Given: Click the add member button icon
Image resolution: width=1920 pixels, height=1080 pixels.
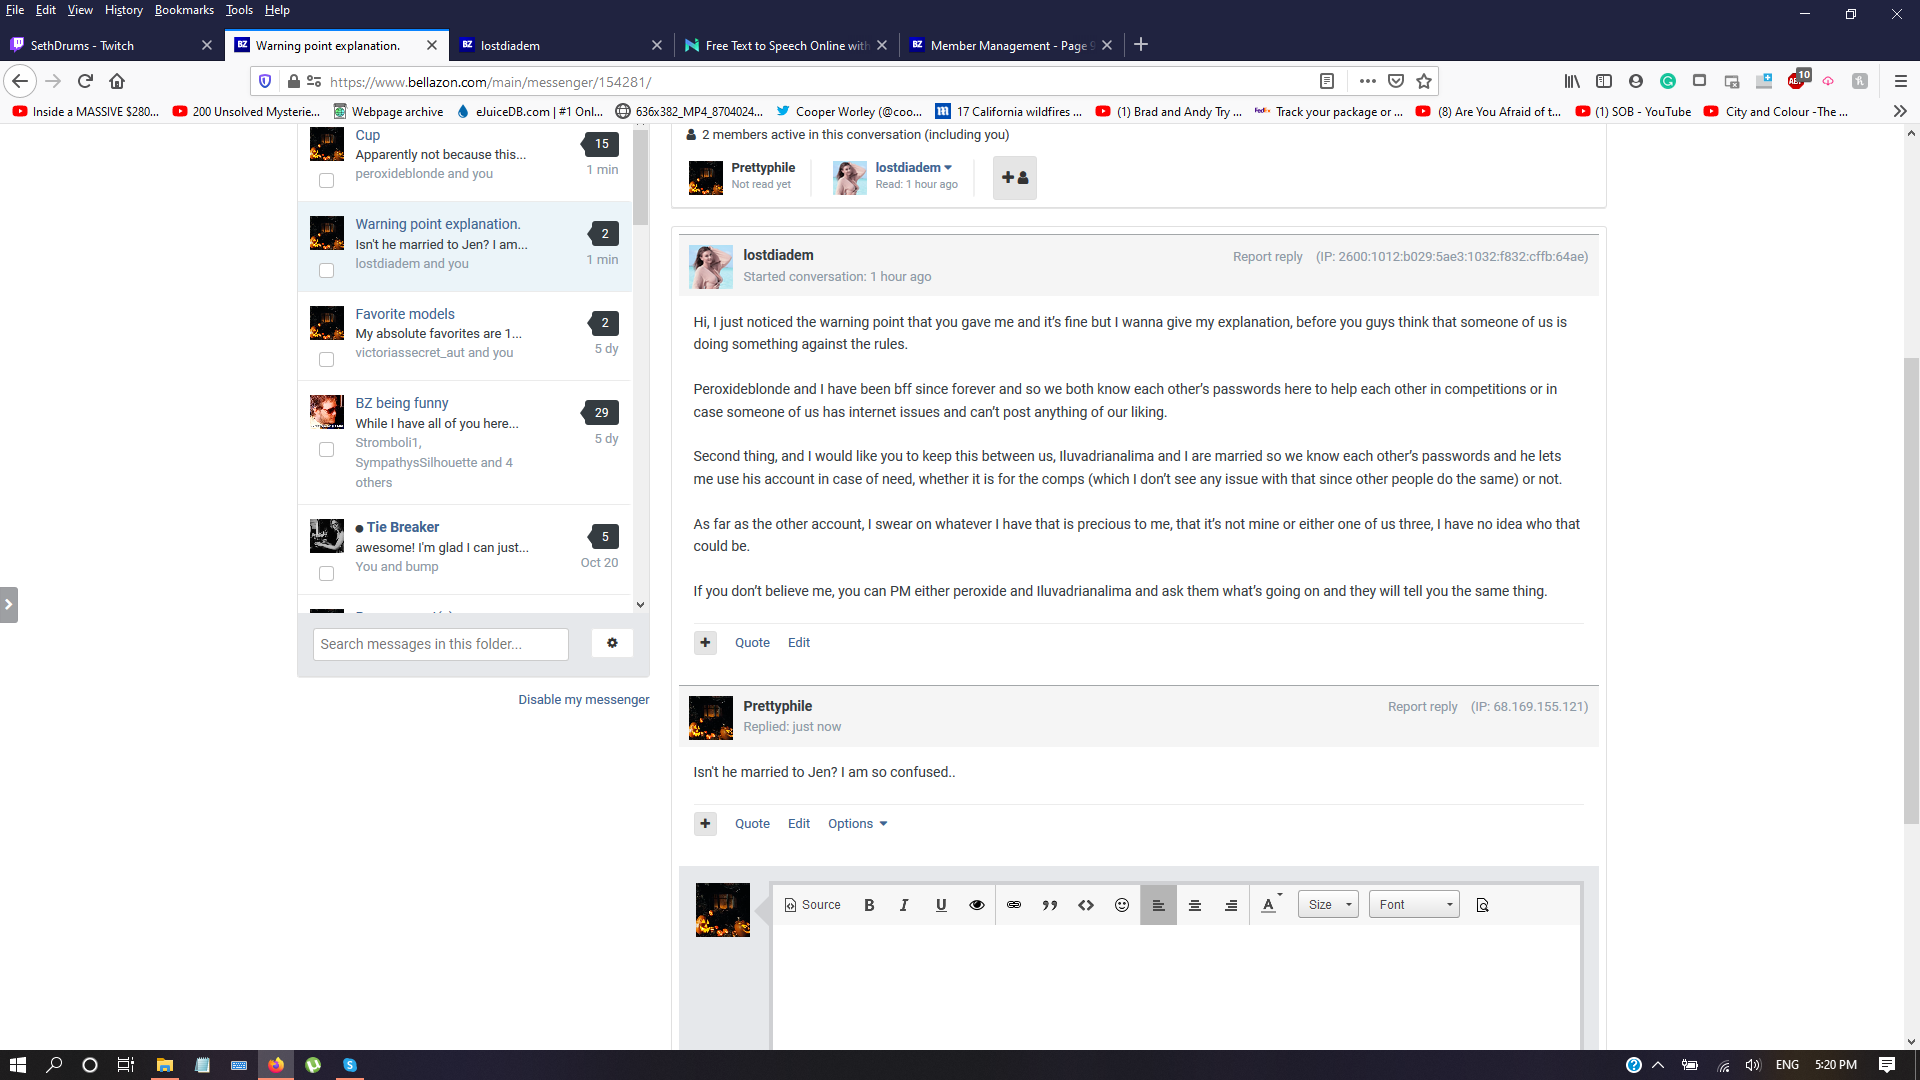Looking at the screenshot, I should click(x=1014, y=177).
